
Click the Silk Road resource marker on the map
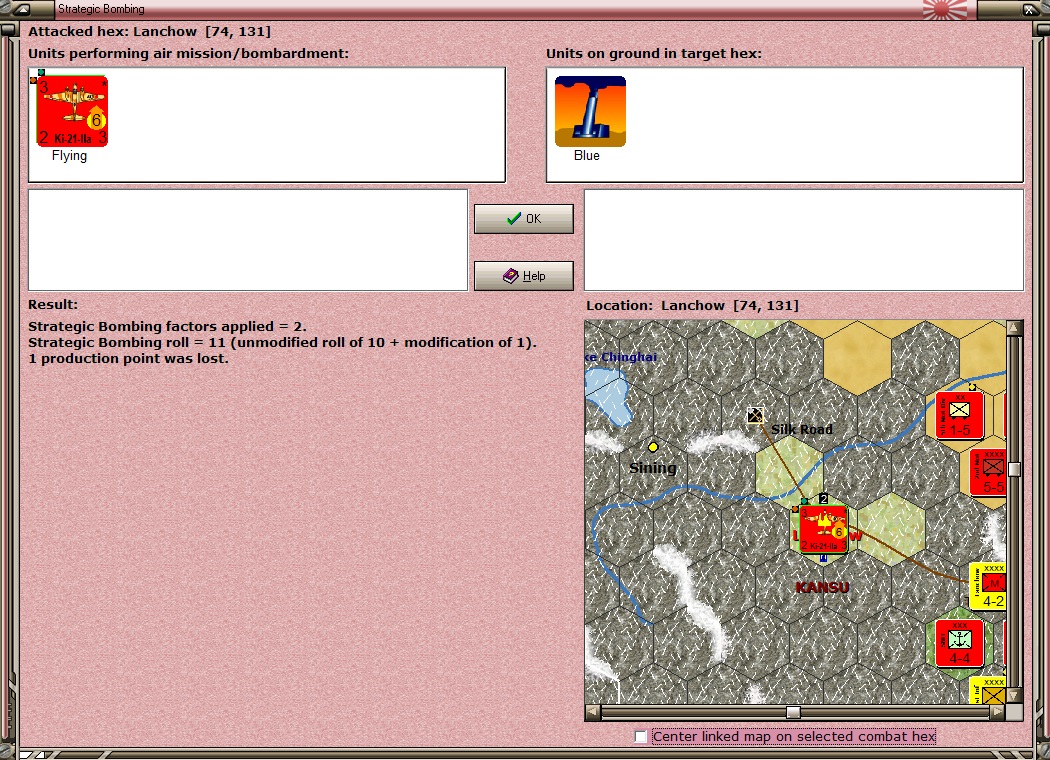coord(755,415)
